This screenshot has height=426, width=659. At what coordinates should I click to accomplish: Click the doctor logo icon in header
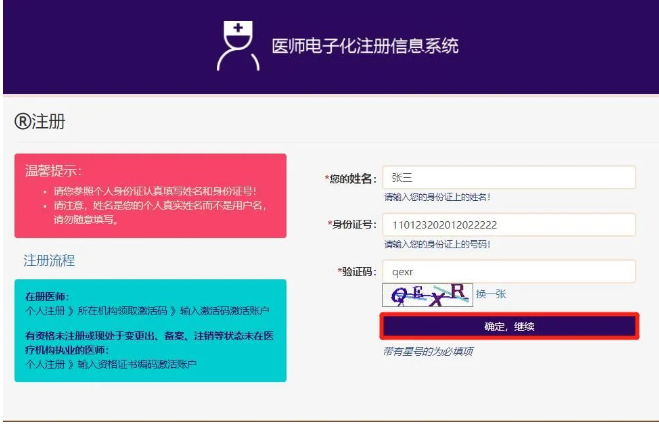237,46
